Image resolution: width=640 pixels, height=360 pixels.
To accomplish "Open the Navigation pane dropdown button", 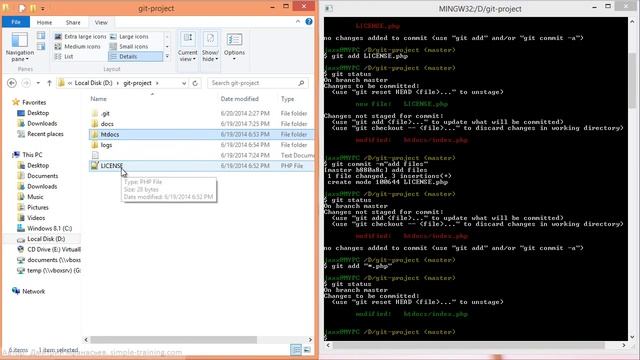I will pyautogui.click(x=19, y=47).
